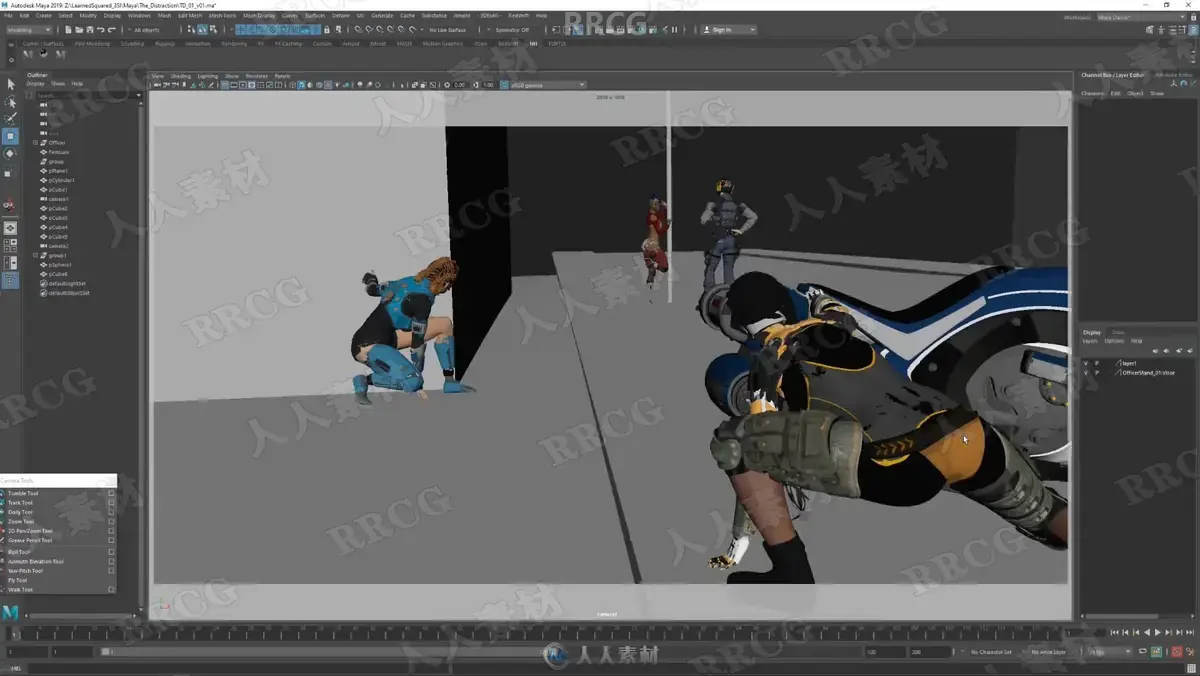This screenshot has height=676, width=1200.
Task: Click the third M shelf icon
Action: (60, 54)
